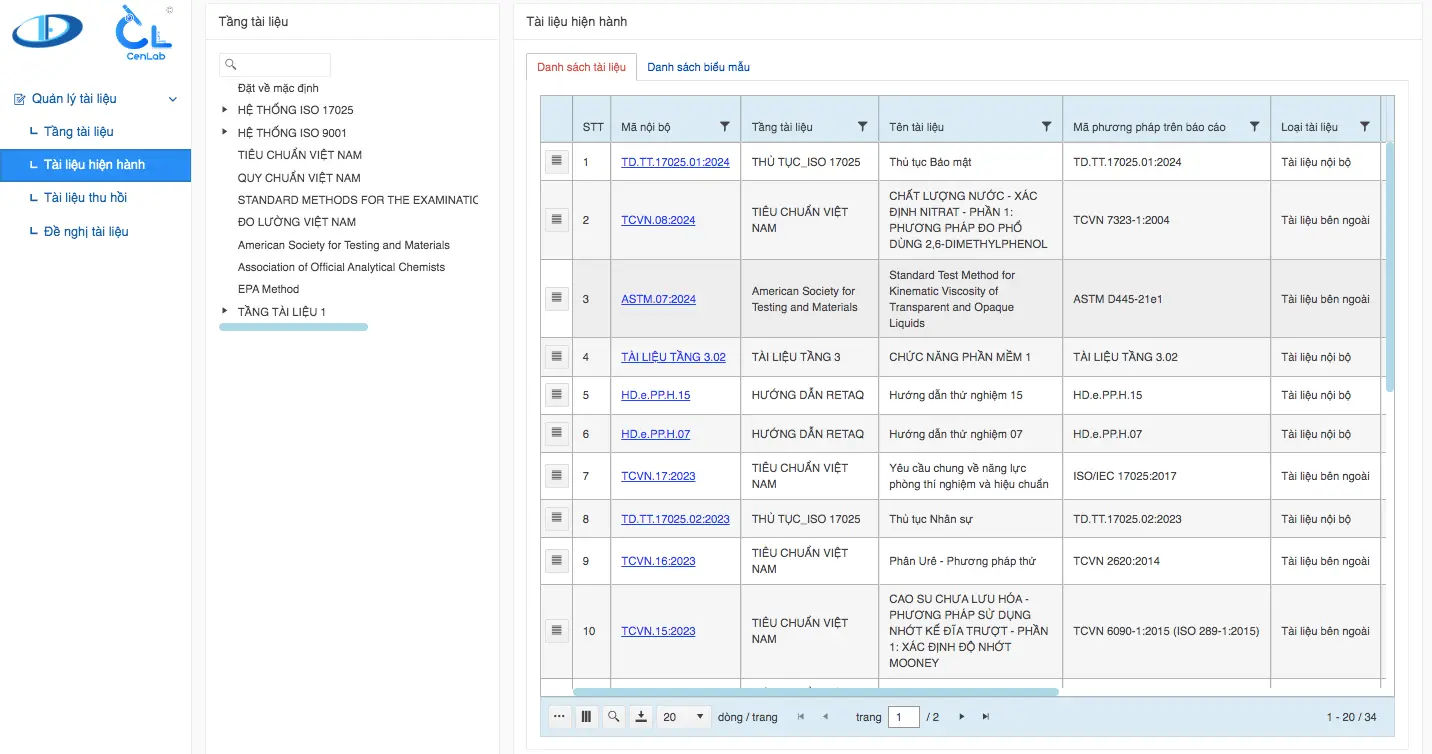Screen dimensions: 1432x754
Task: Click filter icon on Tên tài liệu column
Action: click(x=1046, y=127)
